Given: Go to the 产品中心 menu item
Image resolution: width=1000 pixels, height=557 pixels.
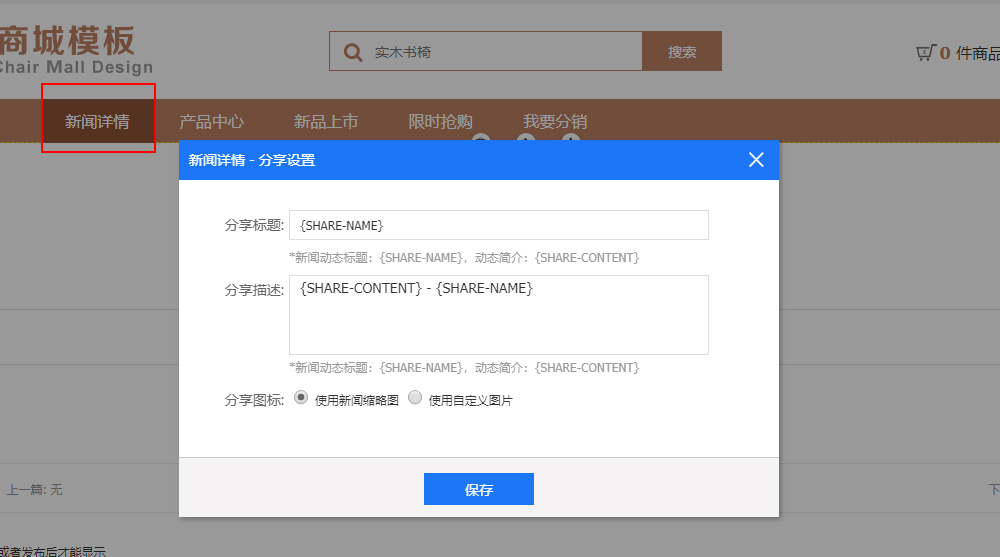Looking at the screenshot, I should [211, 122].
